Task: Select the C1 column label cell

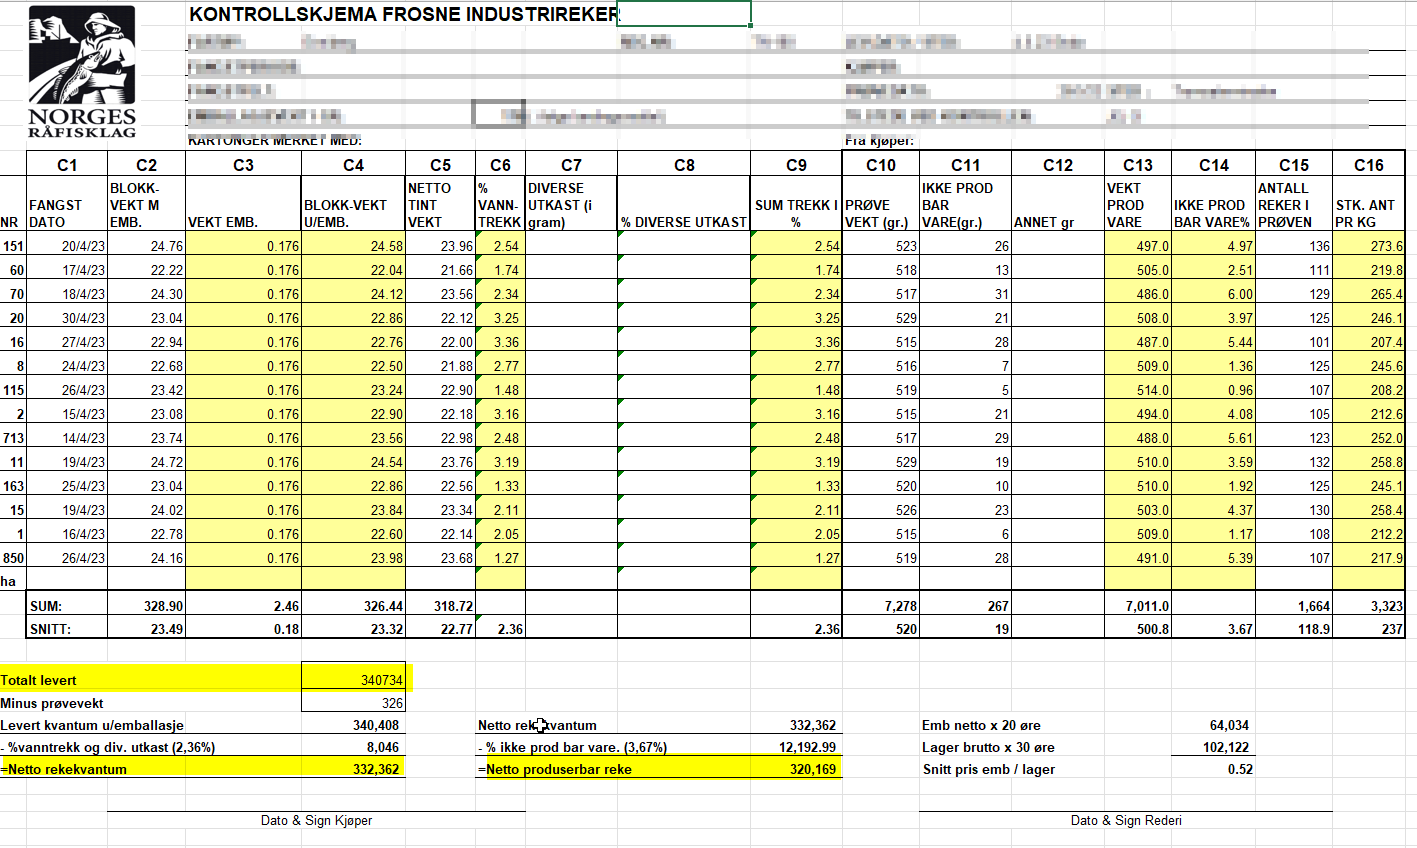Action: pos(67,165)
